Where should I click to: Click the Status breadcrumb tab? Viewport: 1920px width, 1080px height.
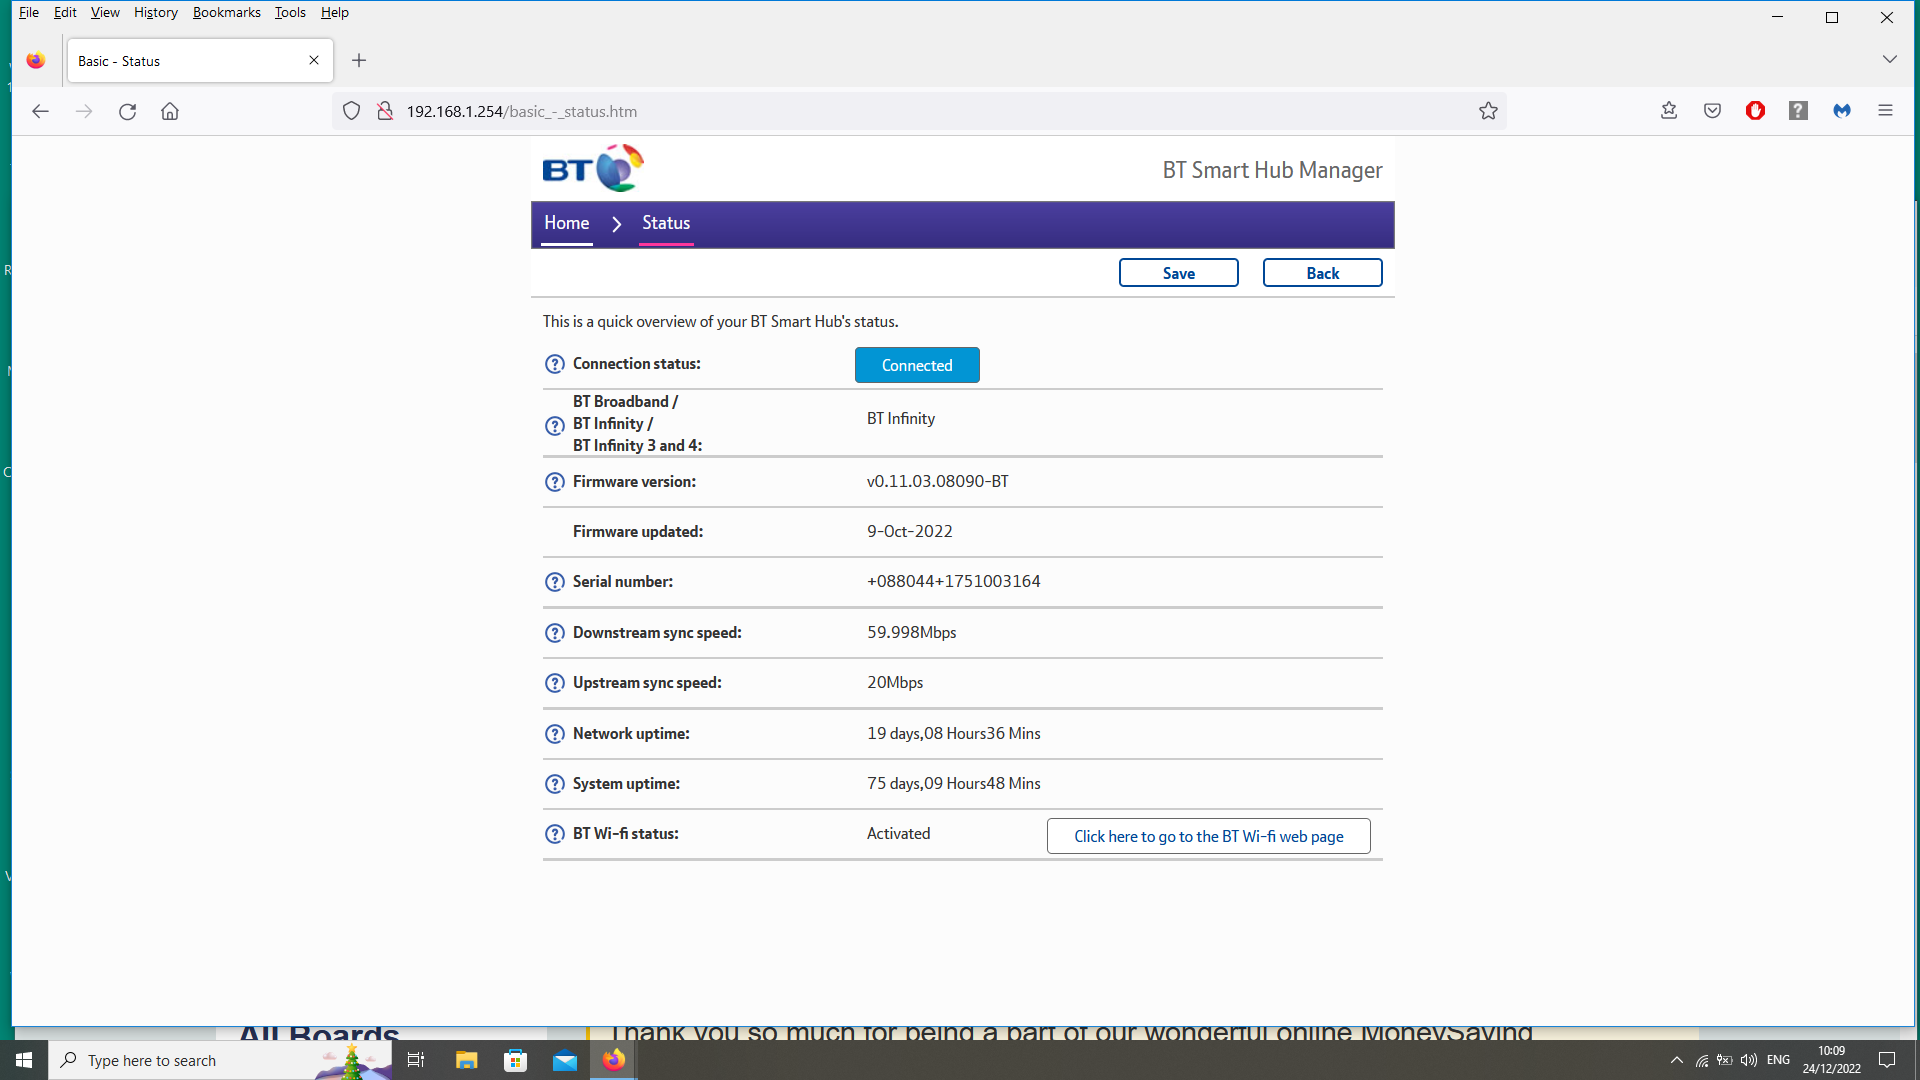(x=666, y=223)
